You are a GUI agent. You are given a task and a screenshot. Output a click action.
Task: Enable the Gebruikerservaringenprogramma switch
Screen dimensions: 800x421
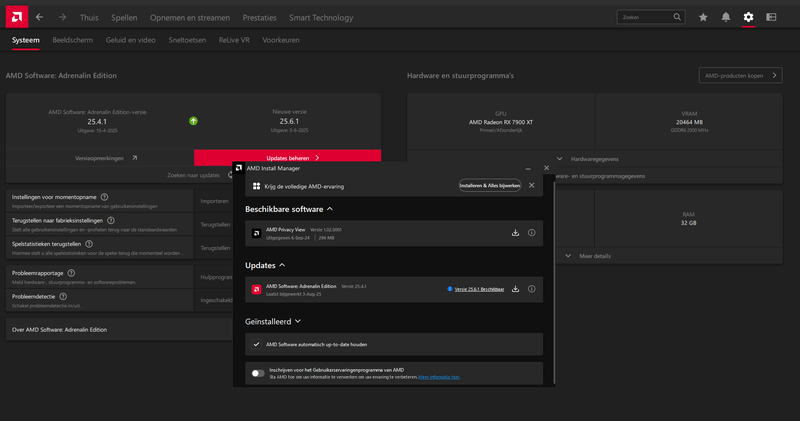[258, 373]
